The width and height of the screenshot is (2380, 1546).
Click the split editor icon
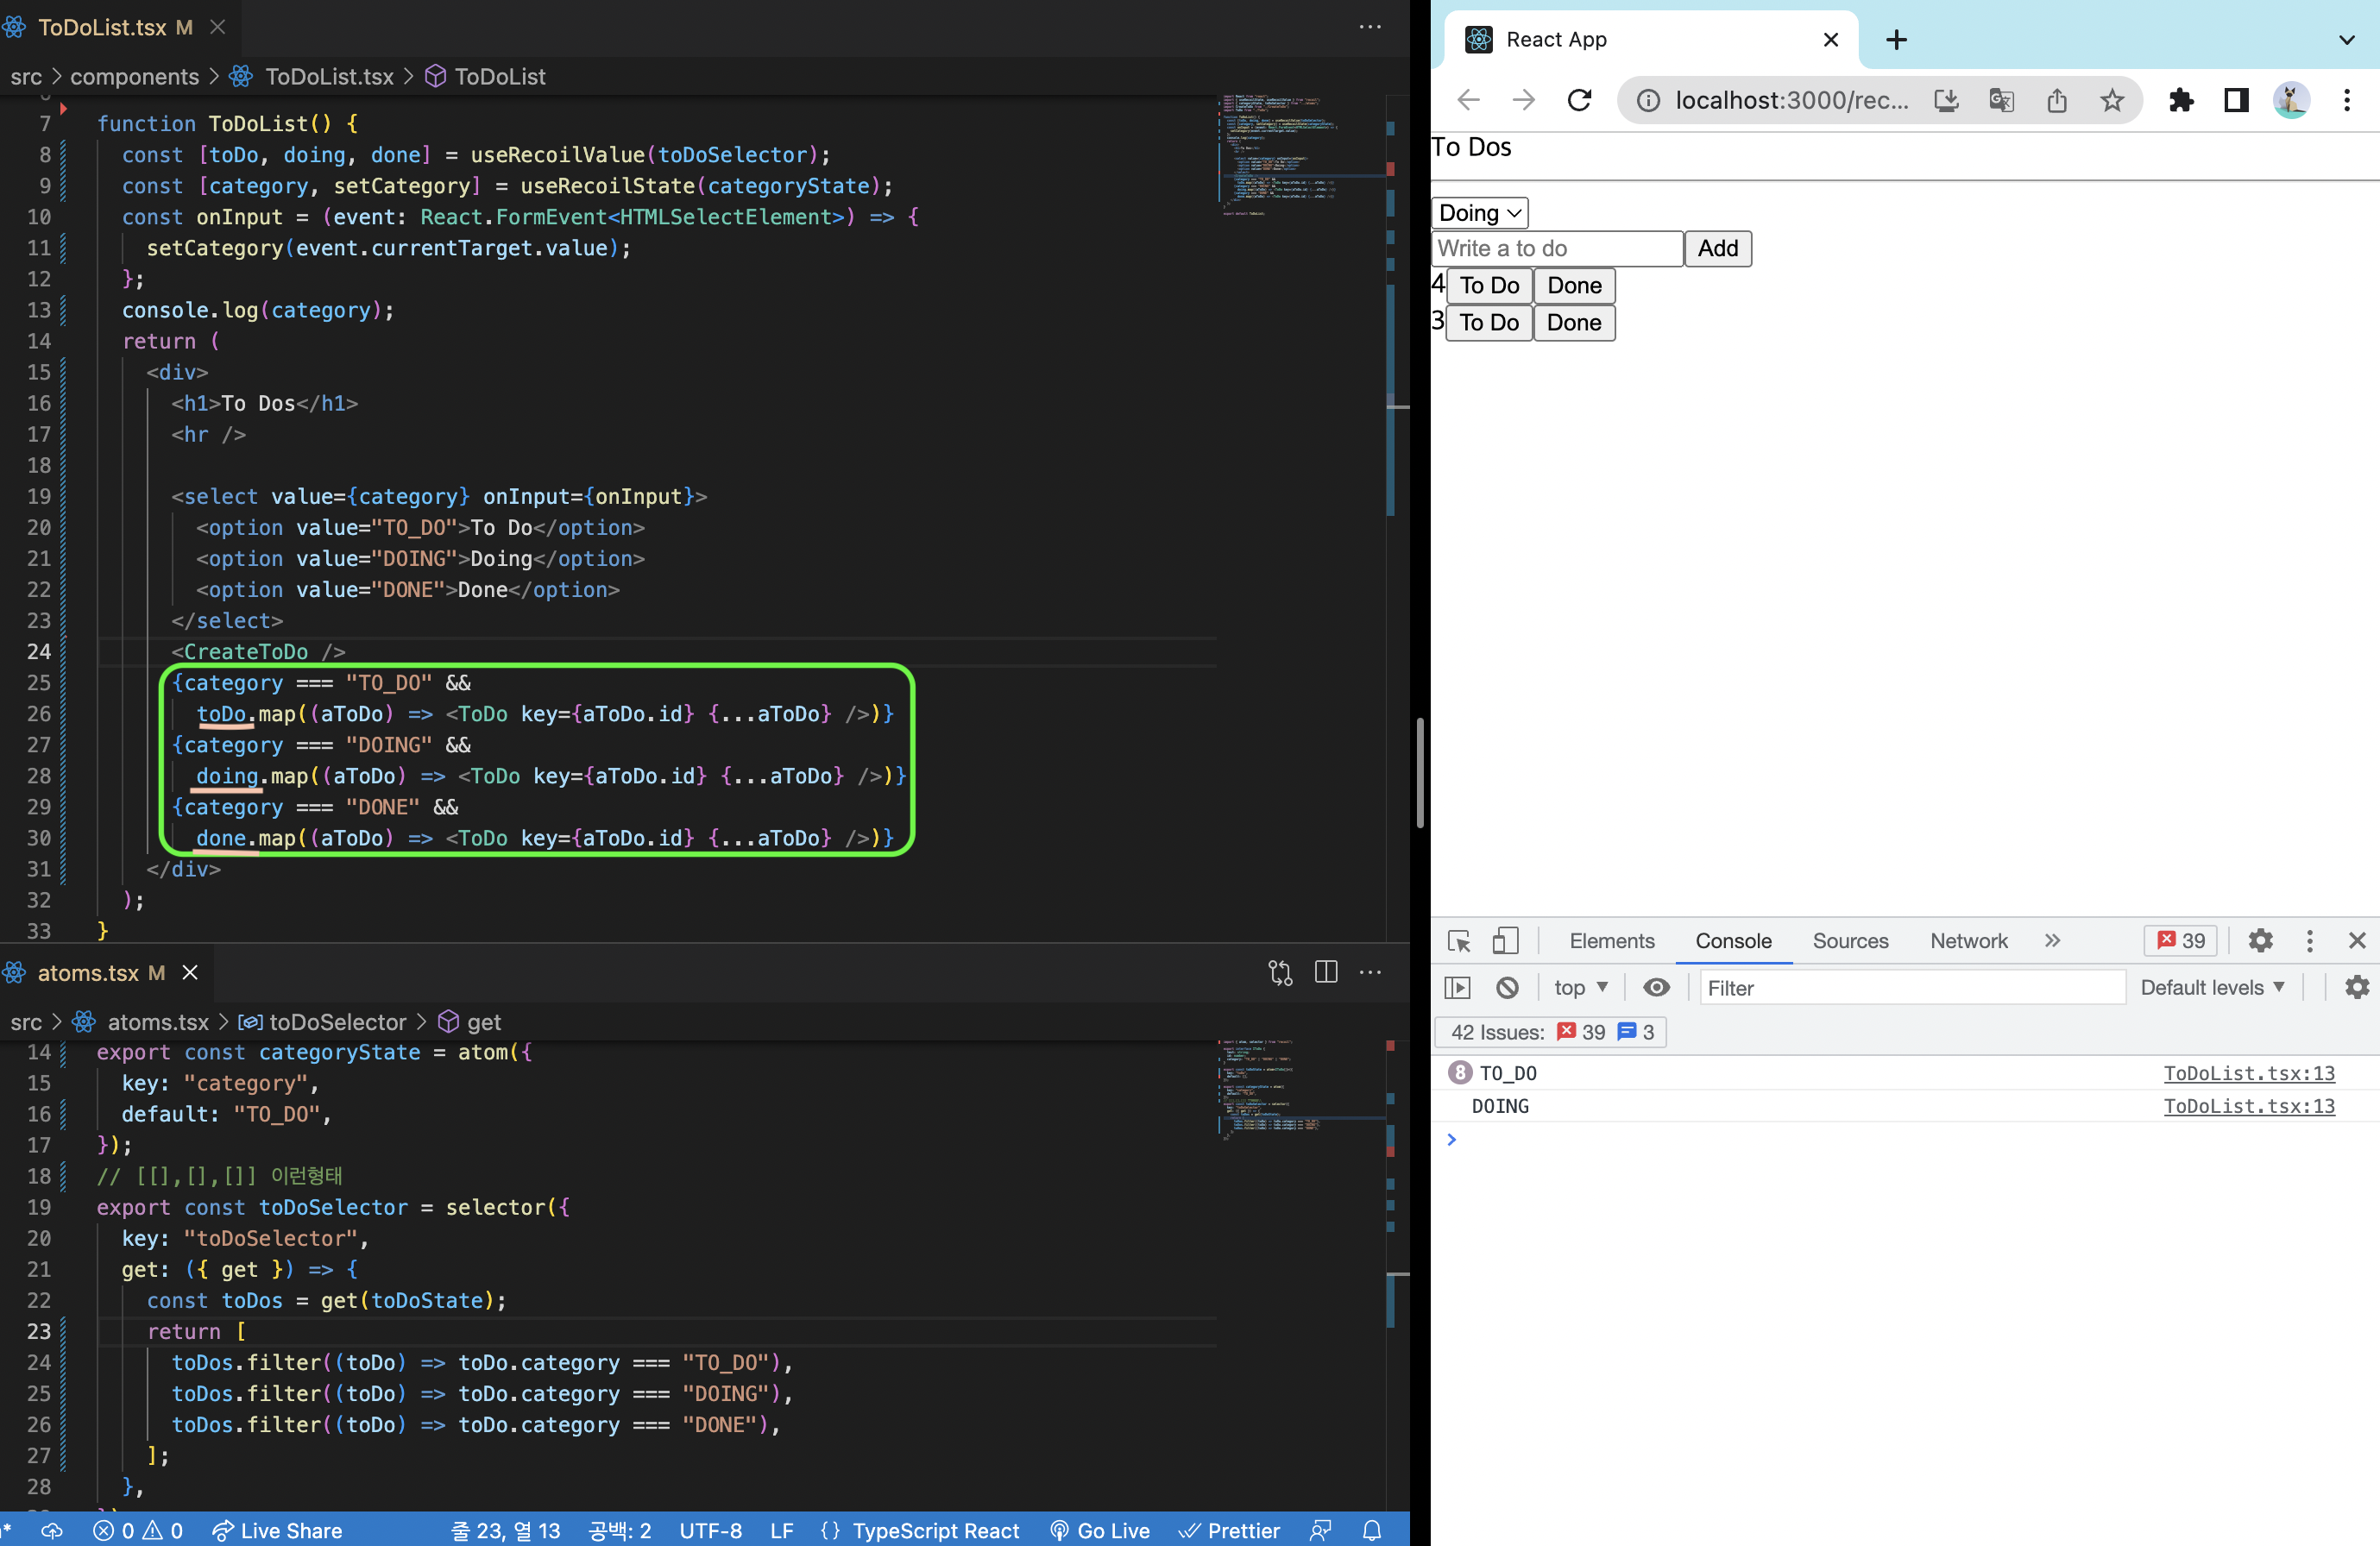coord(1326,972)
